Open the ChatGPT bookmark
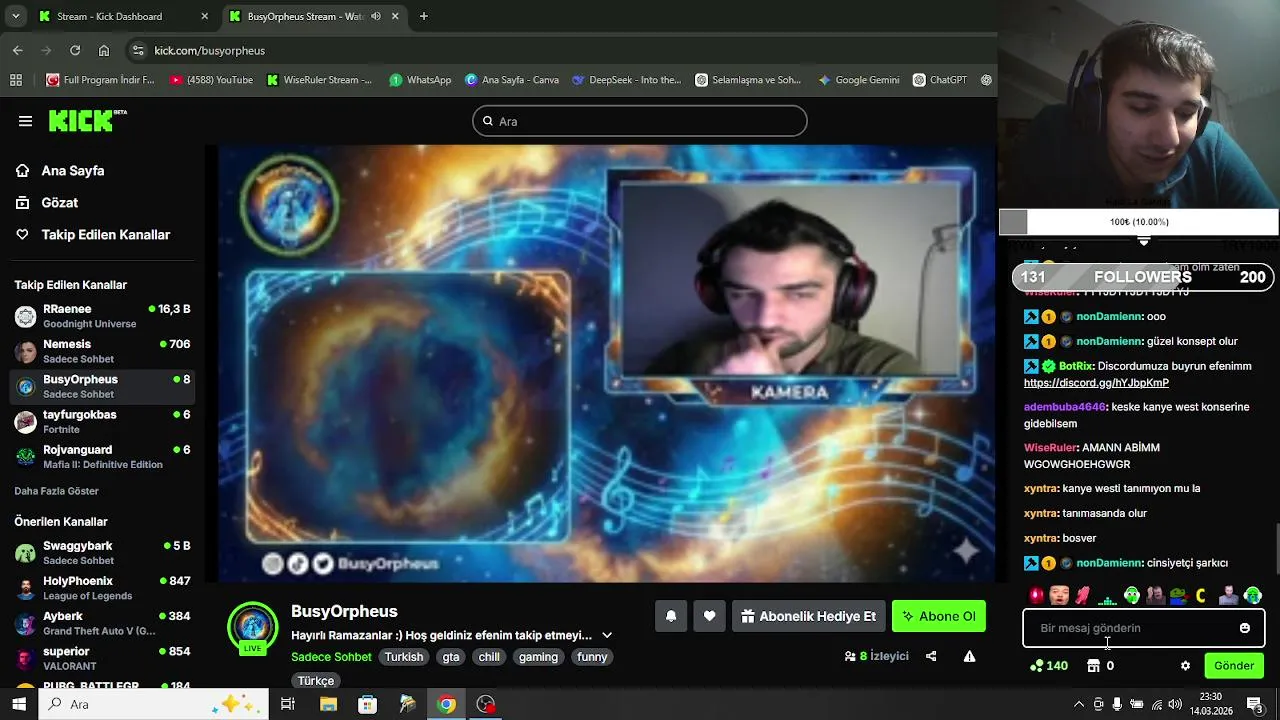1280x720 pixels. tap(940, 80)
